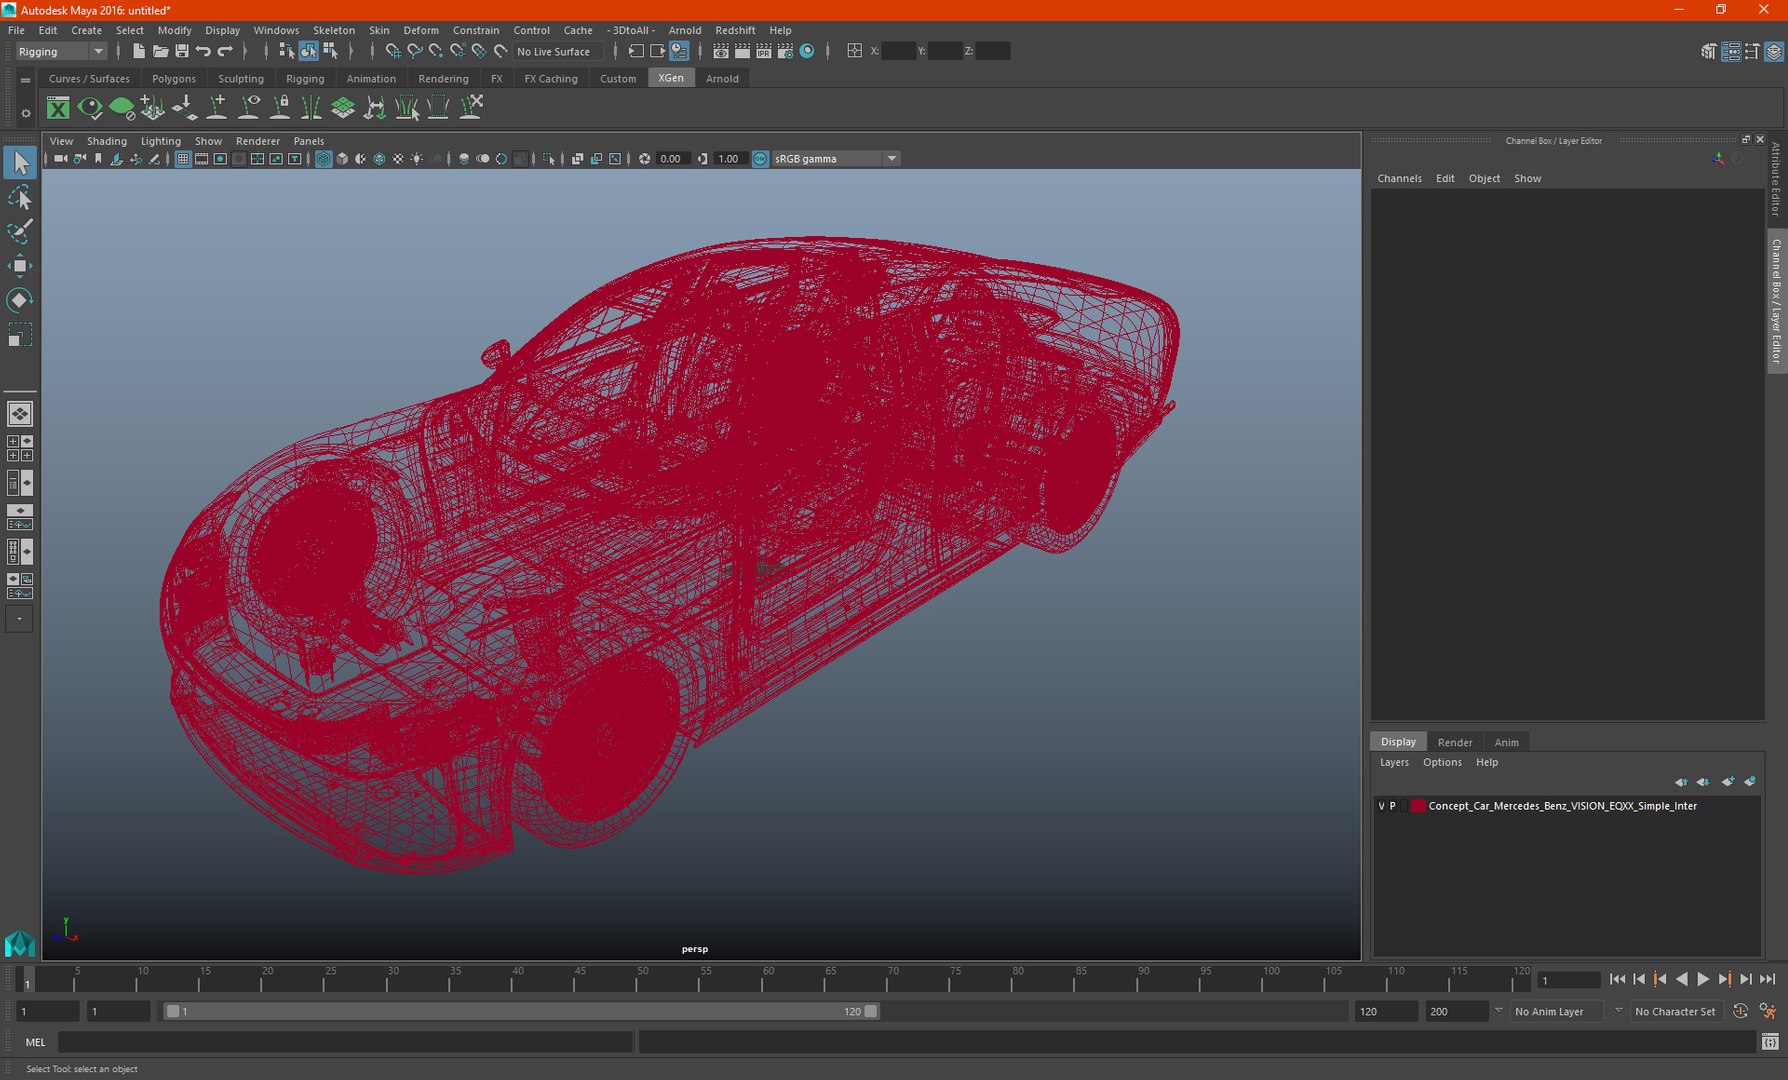Start IPR render icon
The height and width of the screenshot is (1080, 1788).
point(764,51)
